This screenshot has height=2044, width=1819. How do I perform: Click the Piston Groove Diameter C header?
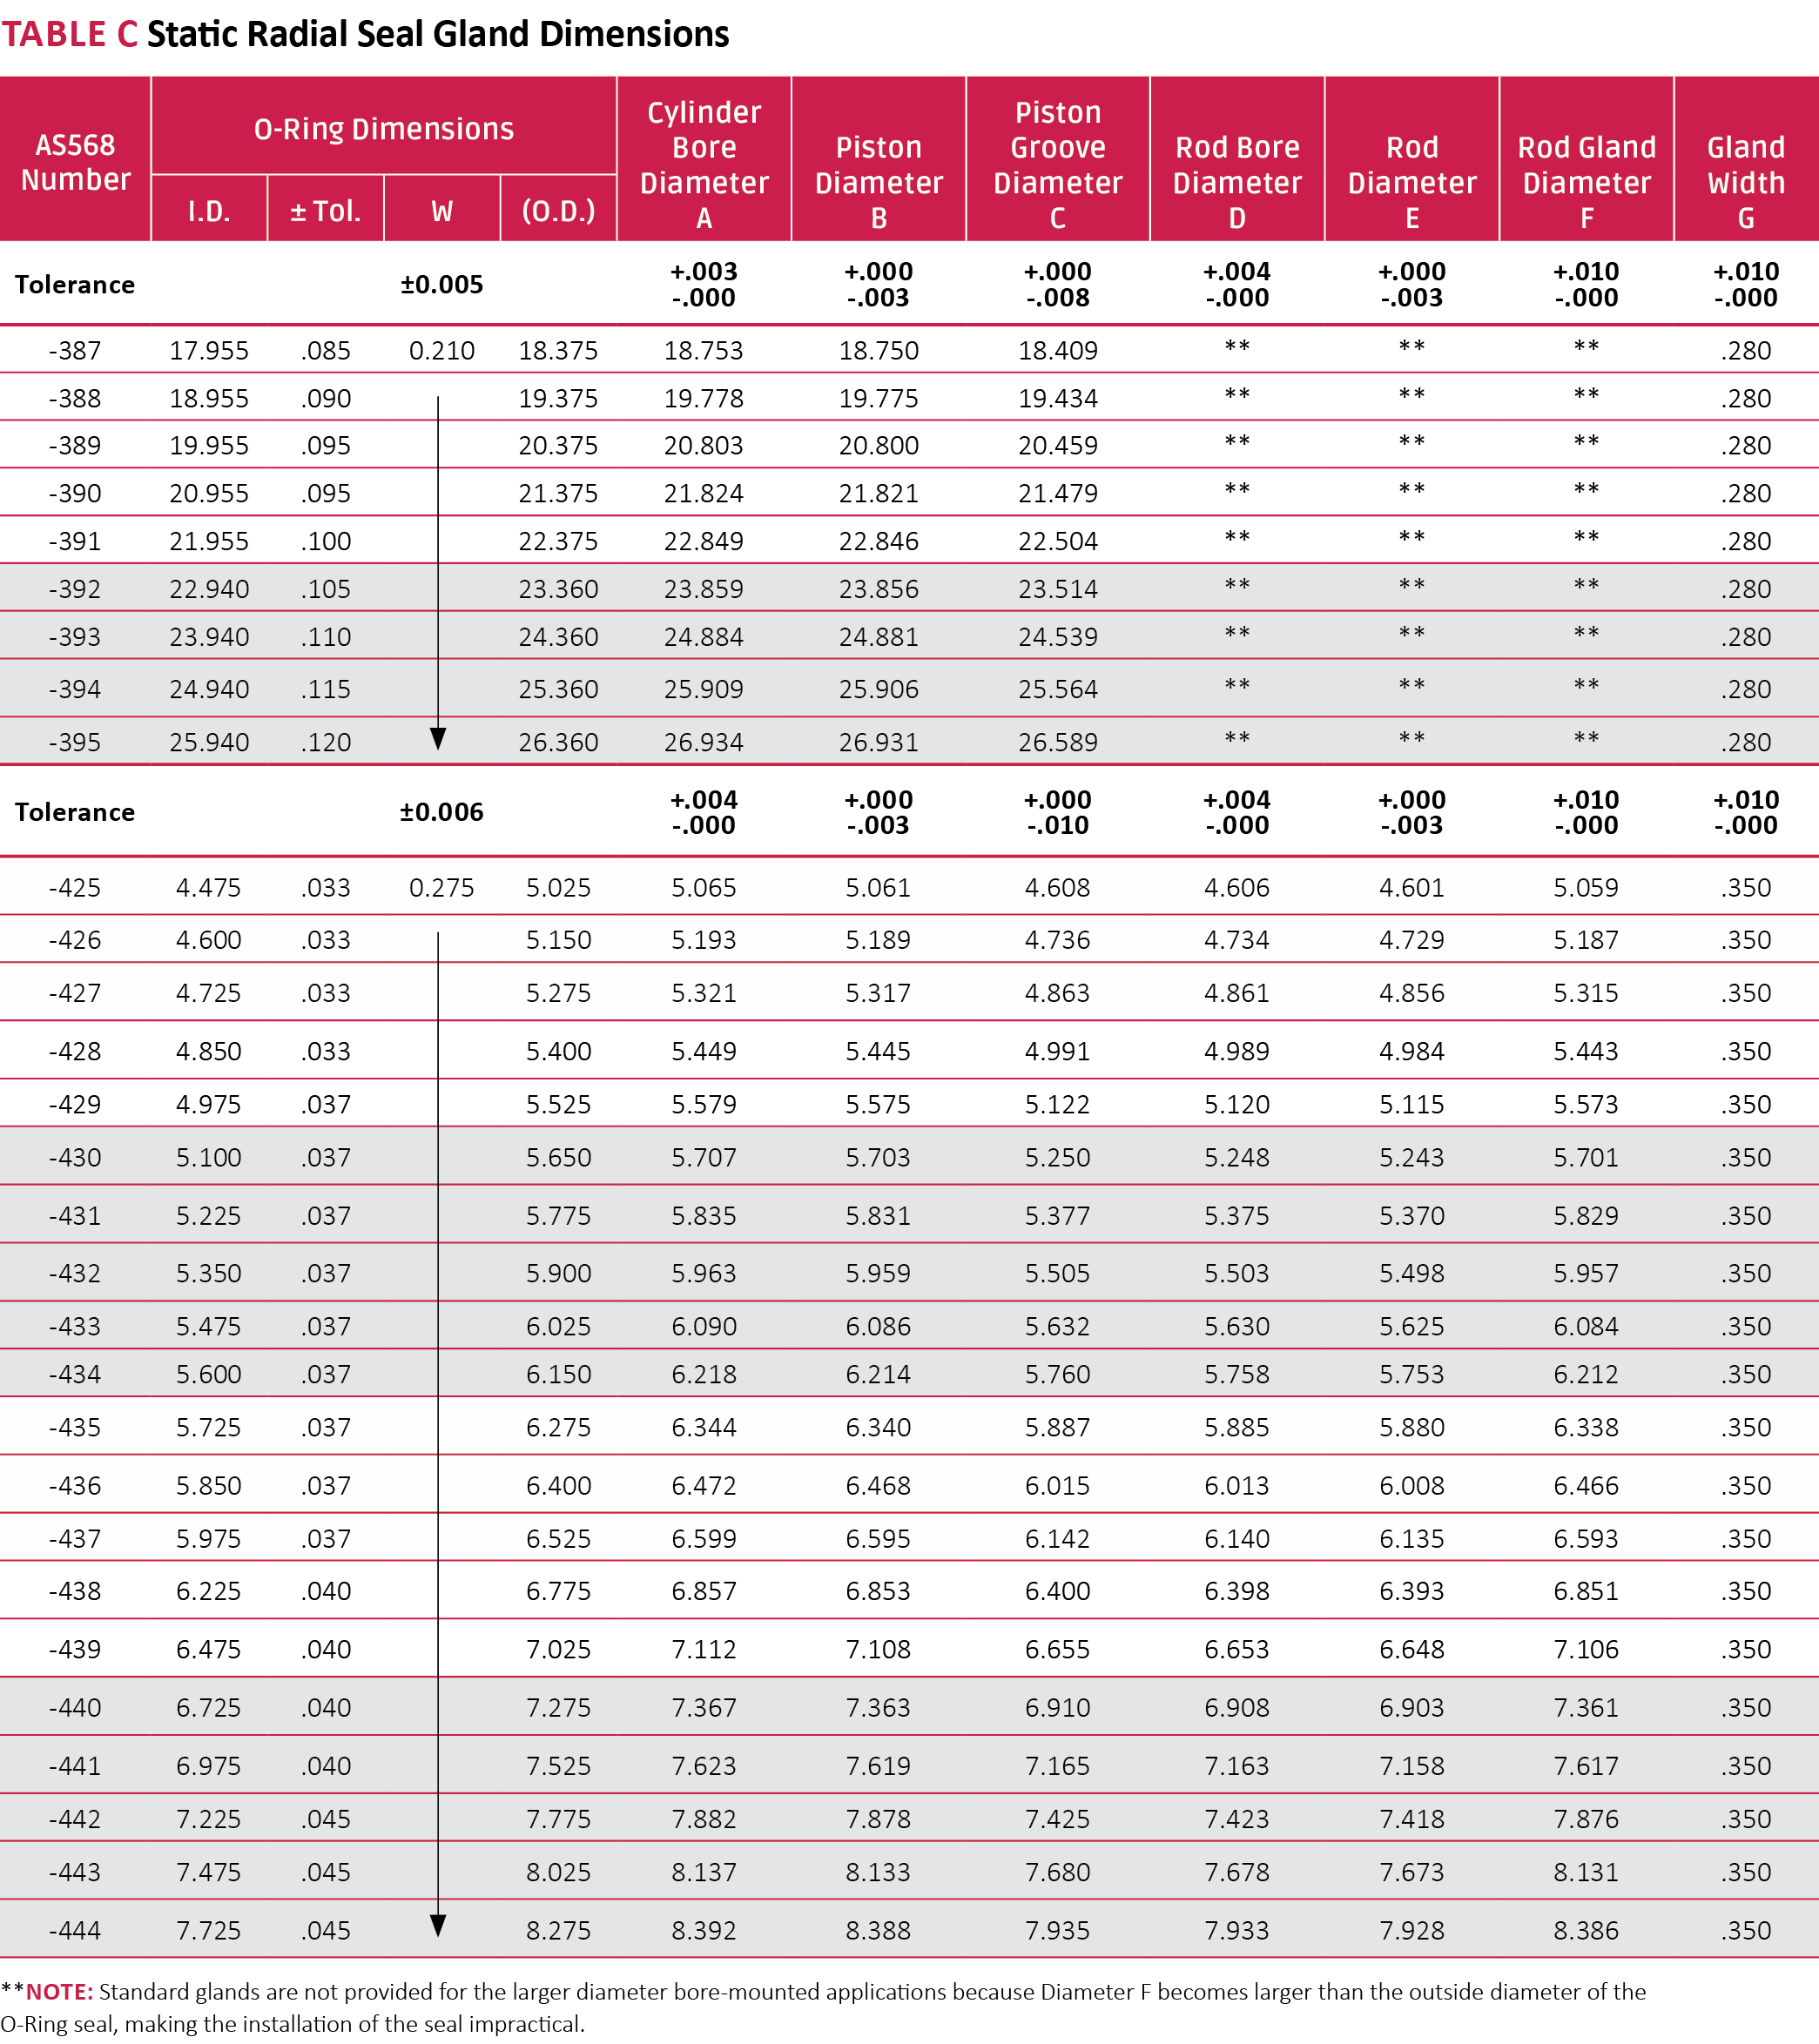click(1057, 164)
